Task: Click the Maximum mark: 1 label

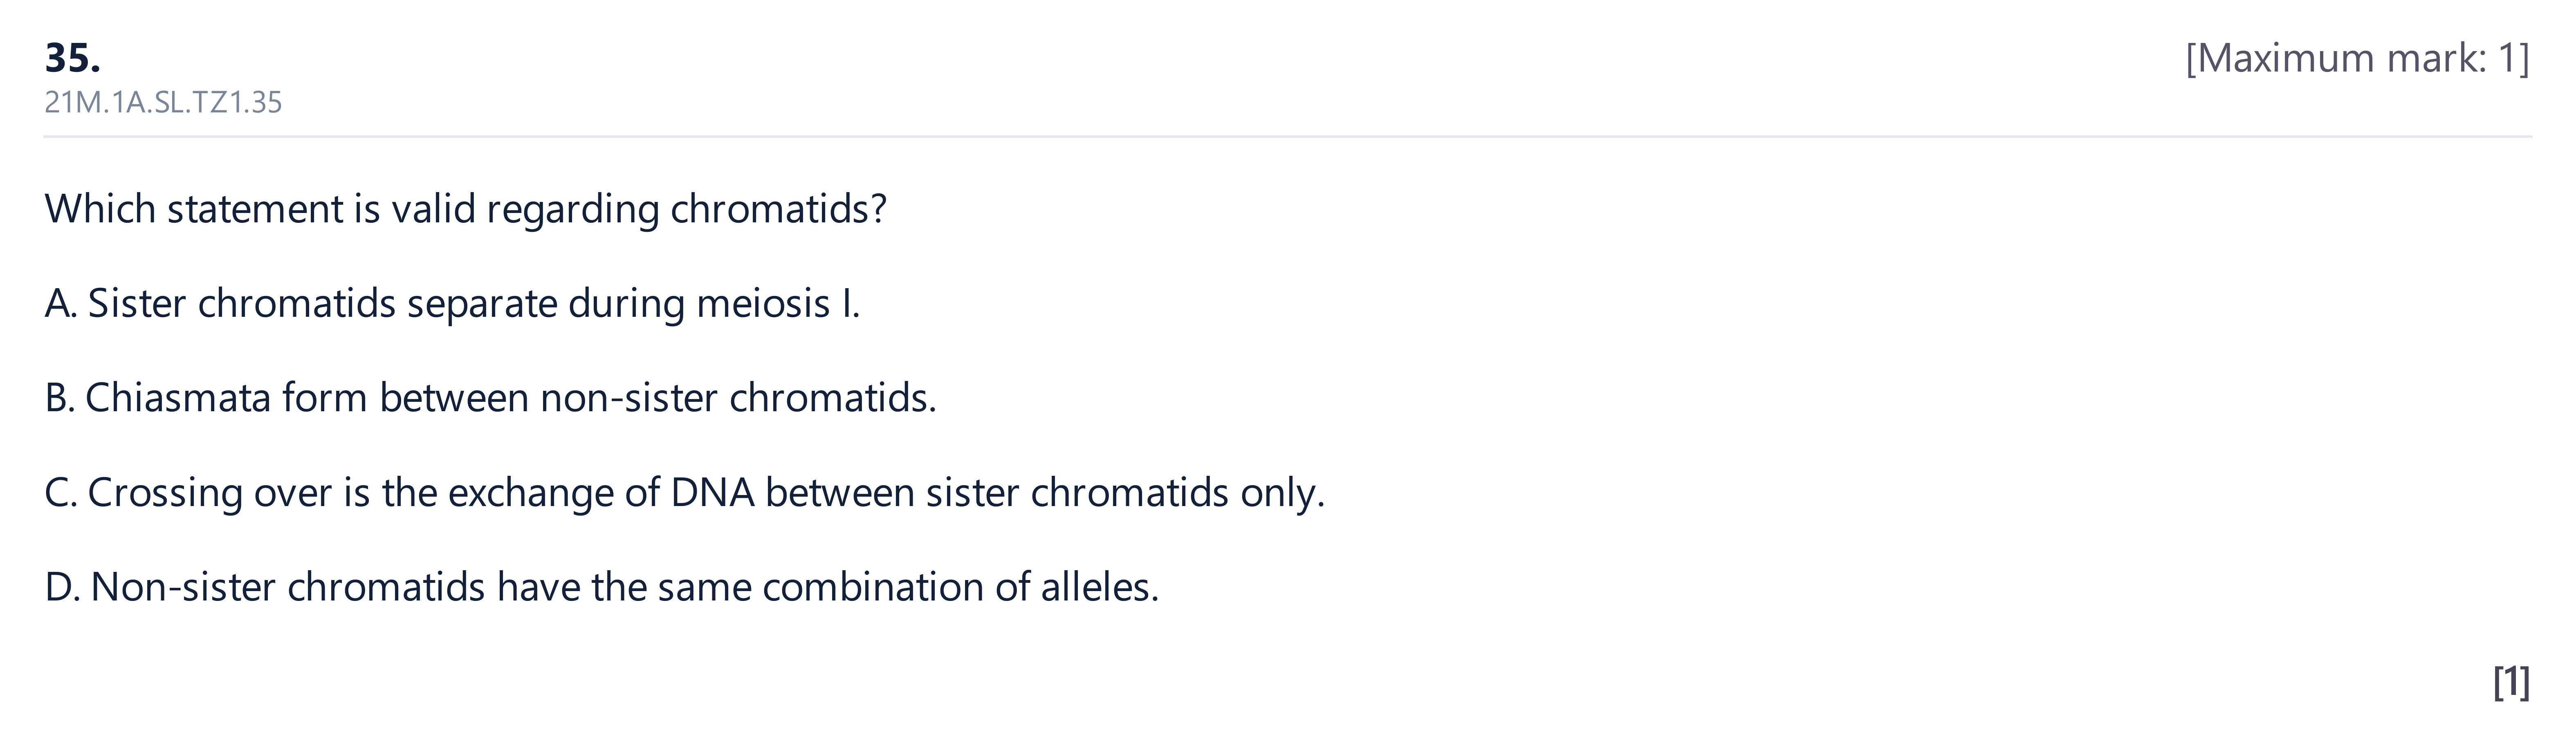Action: (x=2357, y=59)
